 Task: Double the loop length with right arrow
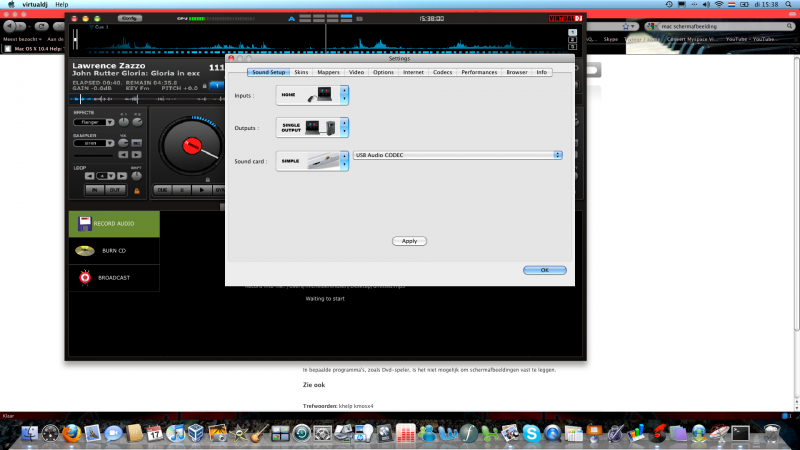click(122, 176)
